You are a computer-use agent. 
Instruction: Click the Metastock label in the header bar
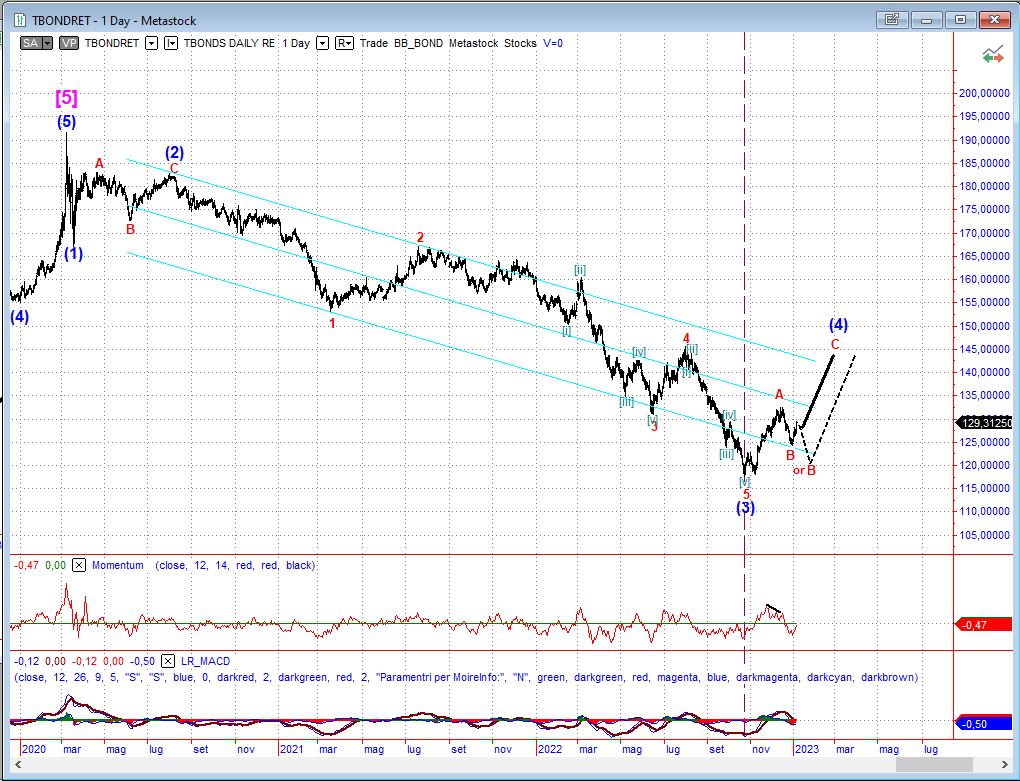[474, 43]
